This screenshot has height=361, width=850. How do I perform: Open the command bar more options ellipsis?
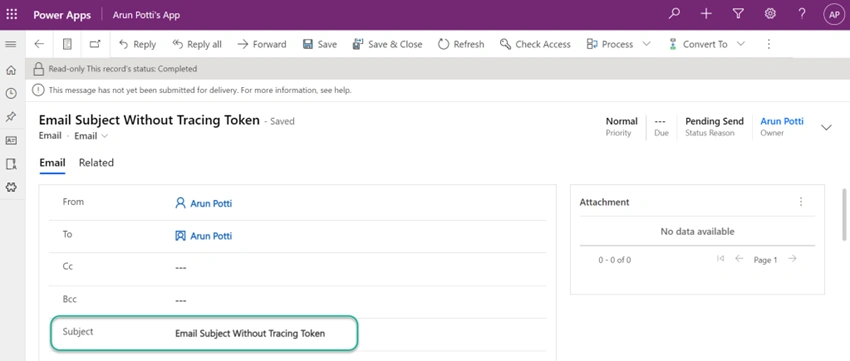click(768, 44)
